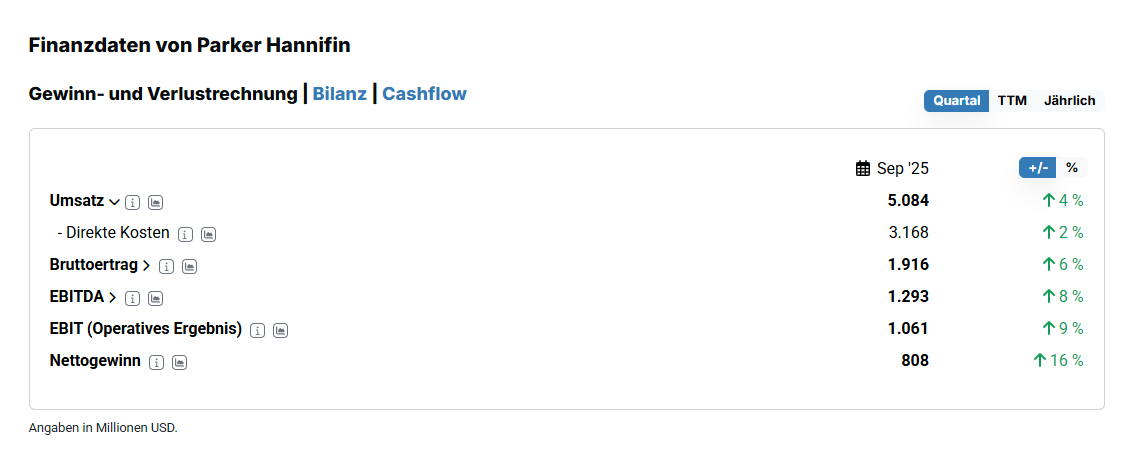Open the Bilanz link

339,94
